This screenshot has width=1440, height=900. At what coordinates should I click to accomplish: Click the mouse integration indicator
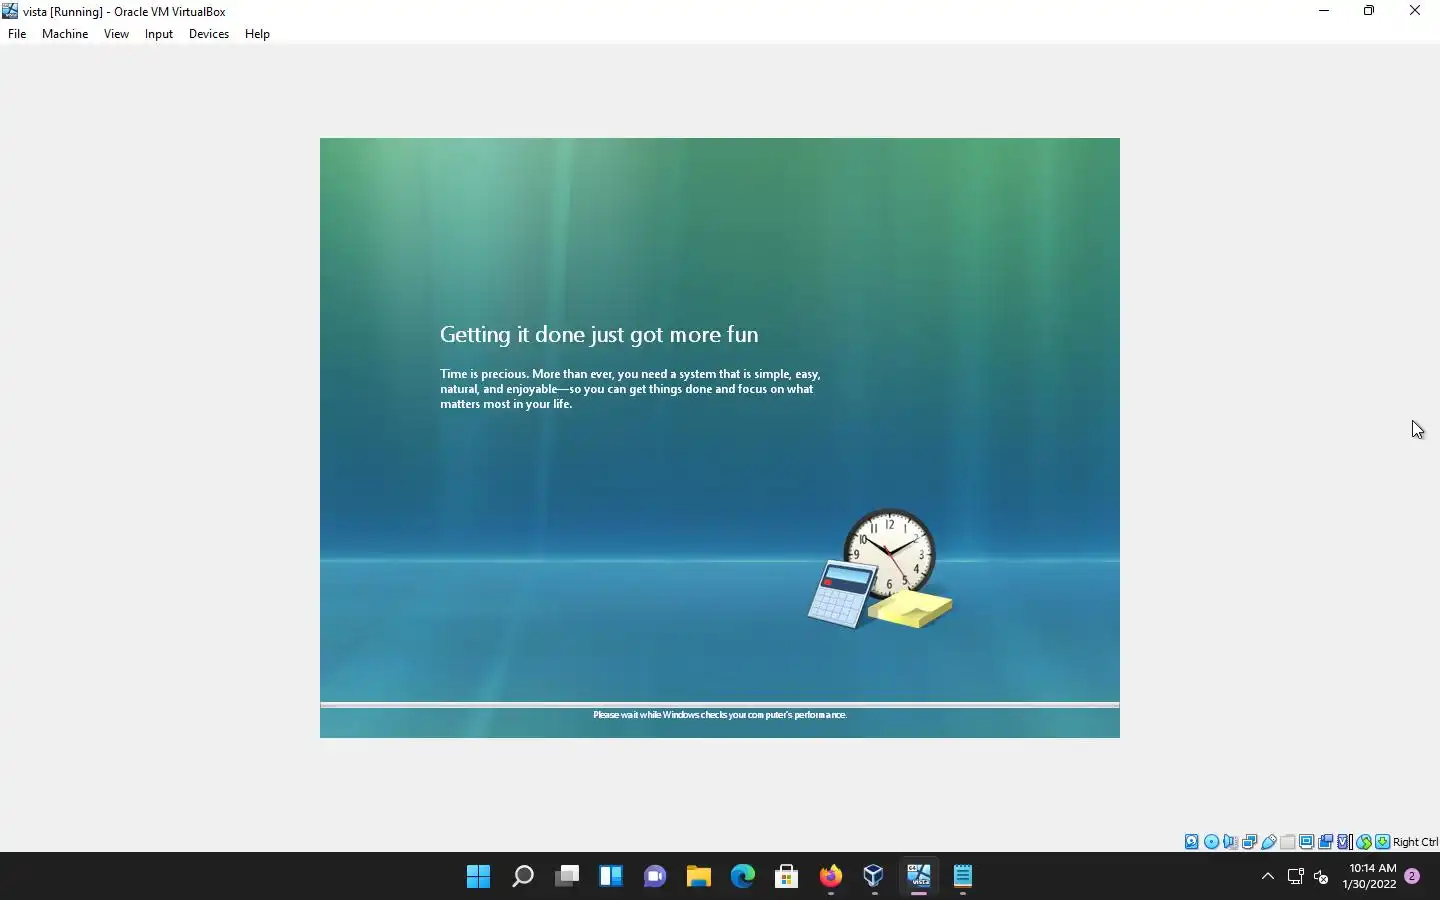(x=1364, y=842)
